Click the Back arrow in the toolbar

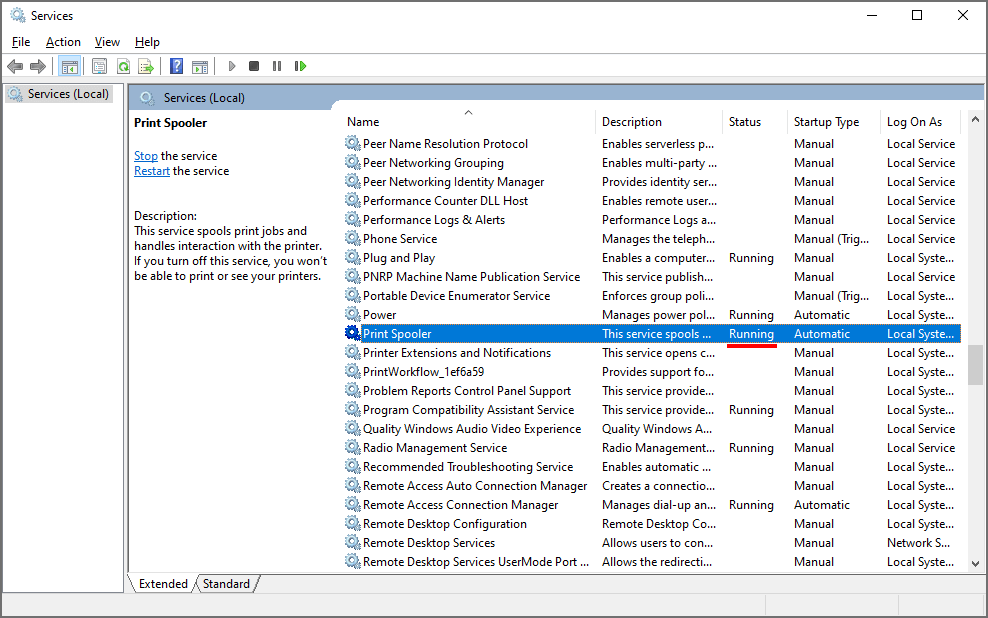pyautogui.click(x=15, y=66)
